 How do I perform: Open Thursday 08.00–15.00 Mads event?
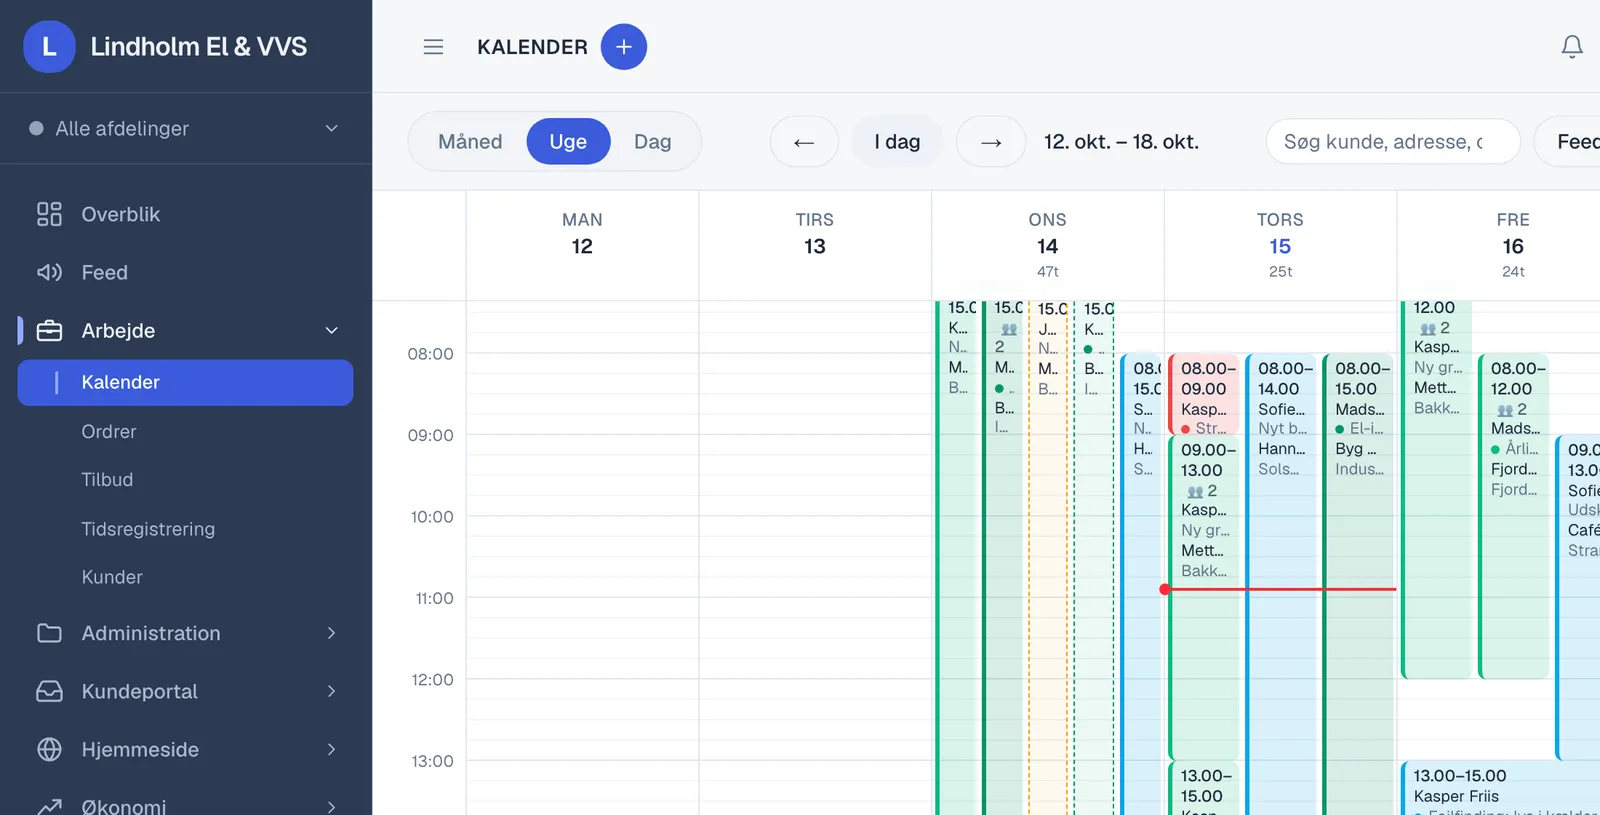[1358, 585]
